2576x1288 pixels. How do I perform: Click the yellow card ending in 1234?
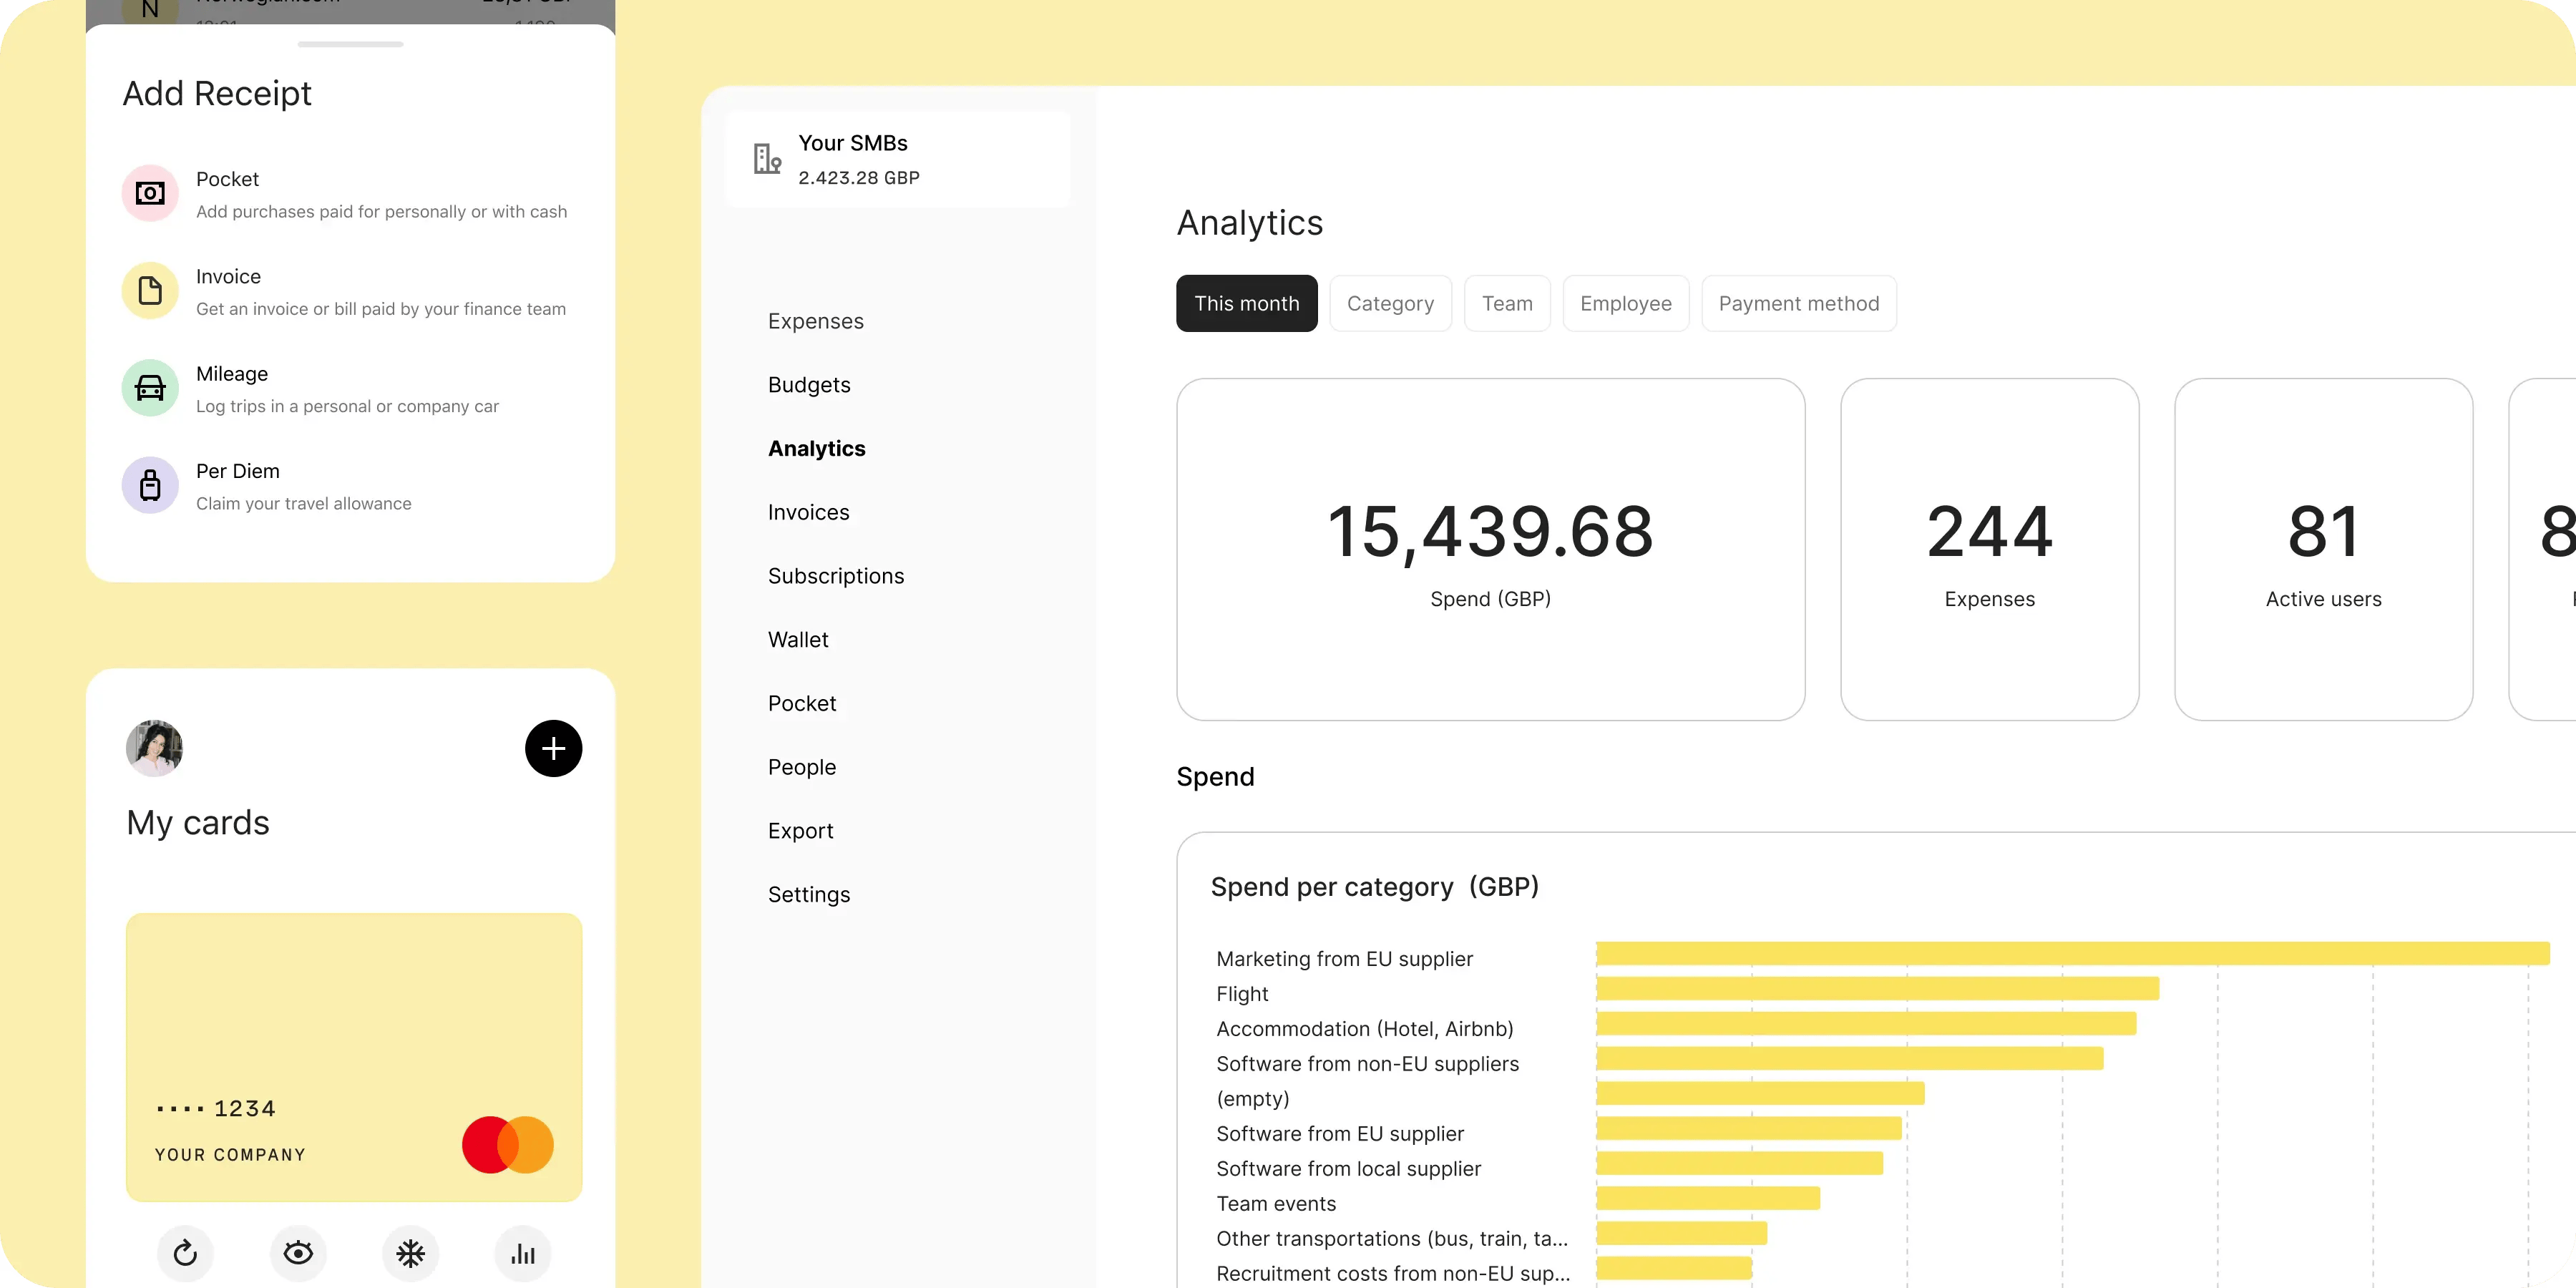tap(354, 1057)
